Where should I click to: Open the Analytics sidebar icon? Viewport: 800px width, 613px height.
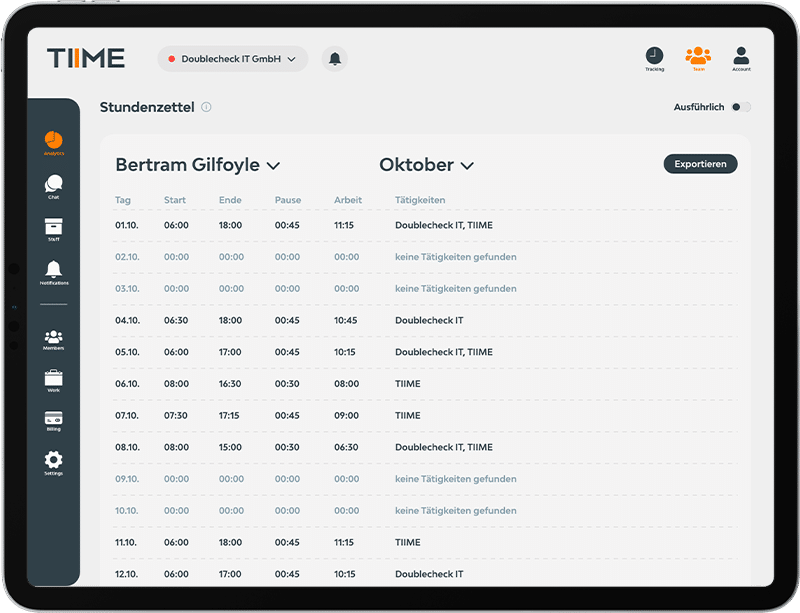tap(53, 141)
